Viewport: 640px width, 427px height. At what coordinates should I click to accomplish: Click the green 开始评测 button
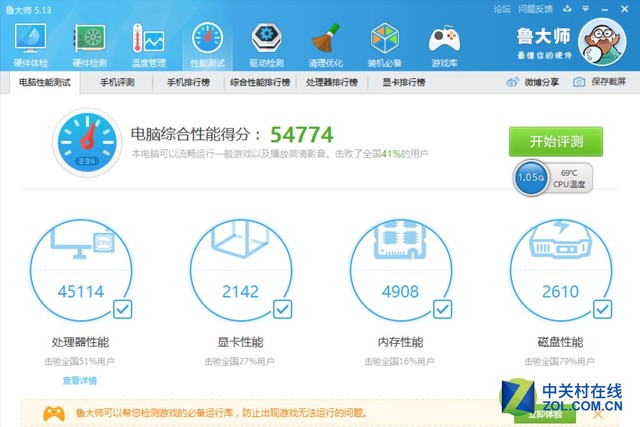556,142
